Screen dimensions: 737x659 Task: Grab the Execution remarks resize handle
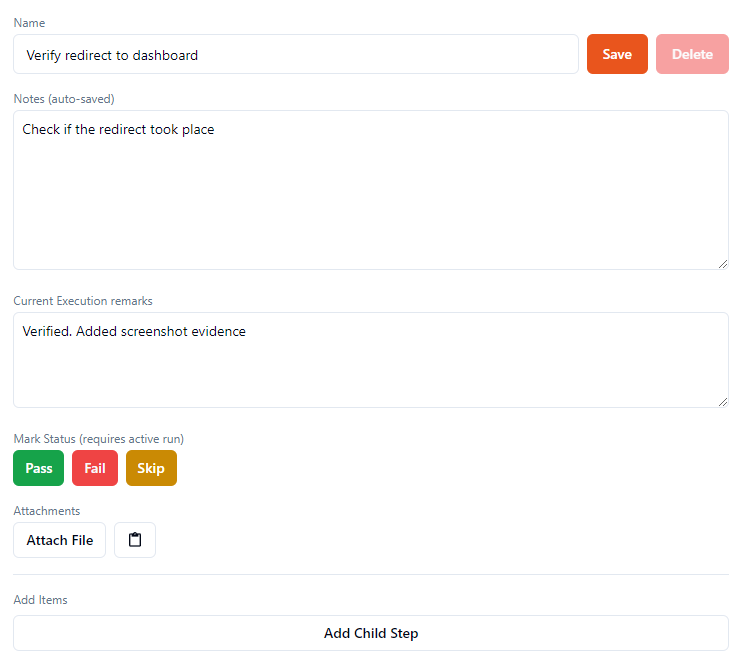click(x=722, y=401)
